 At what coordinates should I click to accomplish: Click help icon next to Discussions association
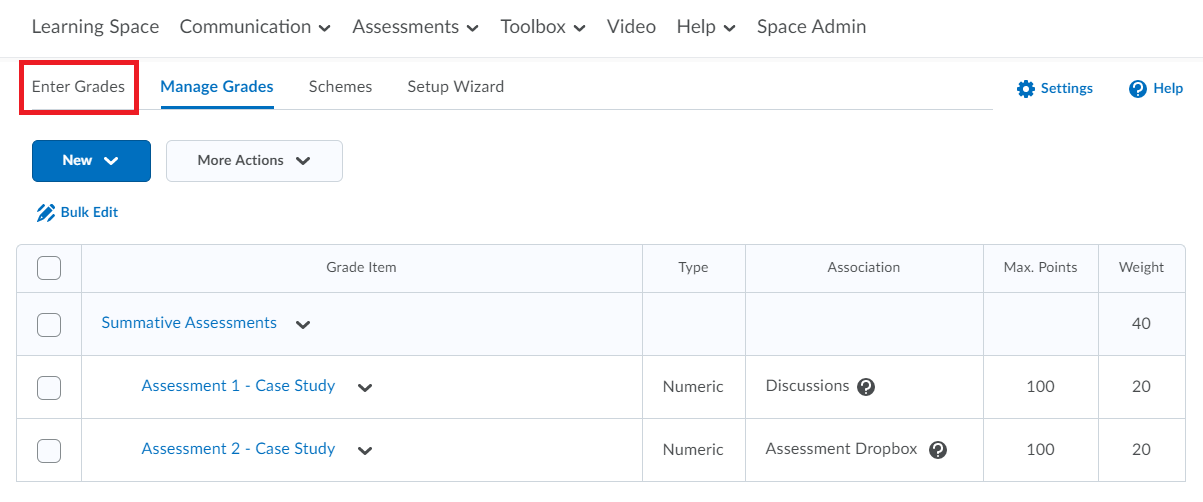[866, 387]
